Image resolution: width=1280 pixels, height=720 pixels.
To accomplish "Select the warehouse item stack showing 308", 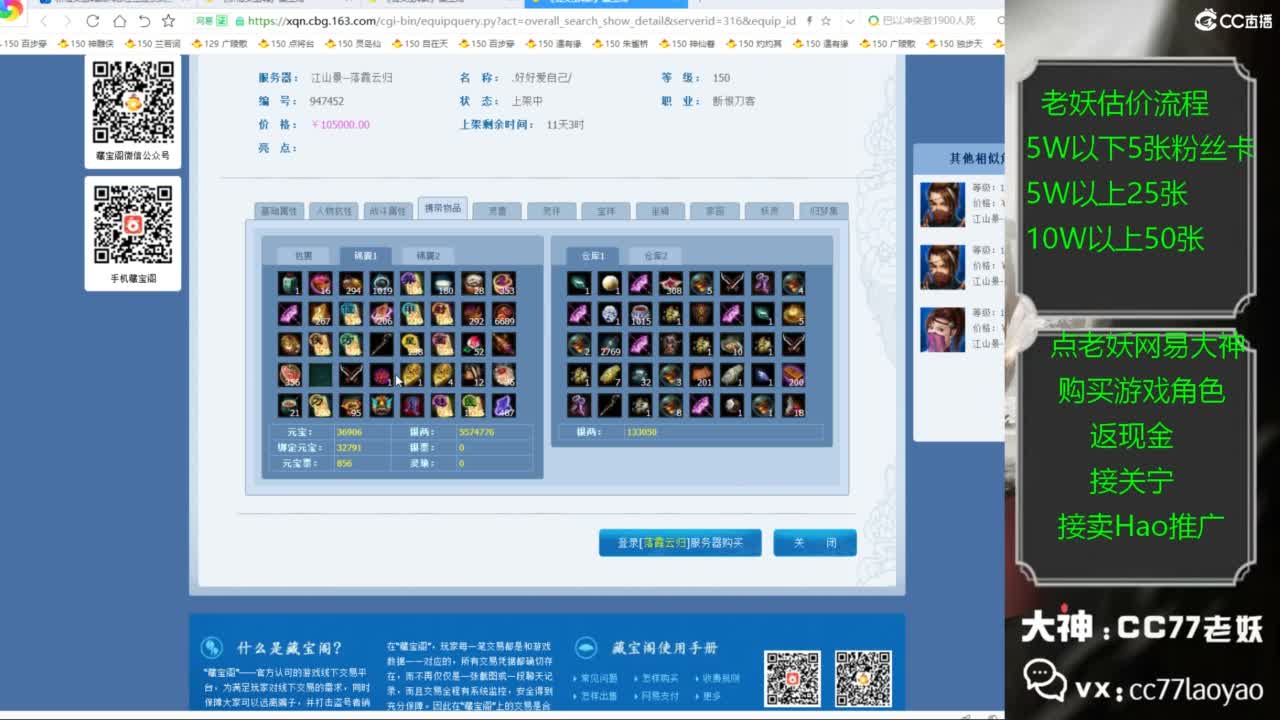I will click(x=671, y=284).
